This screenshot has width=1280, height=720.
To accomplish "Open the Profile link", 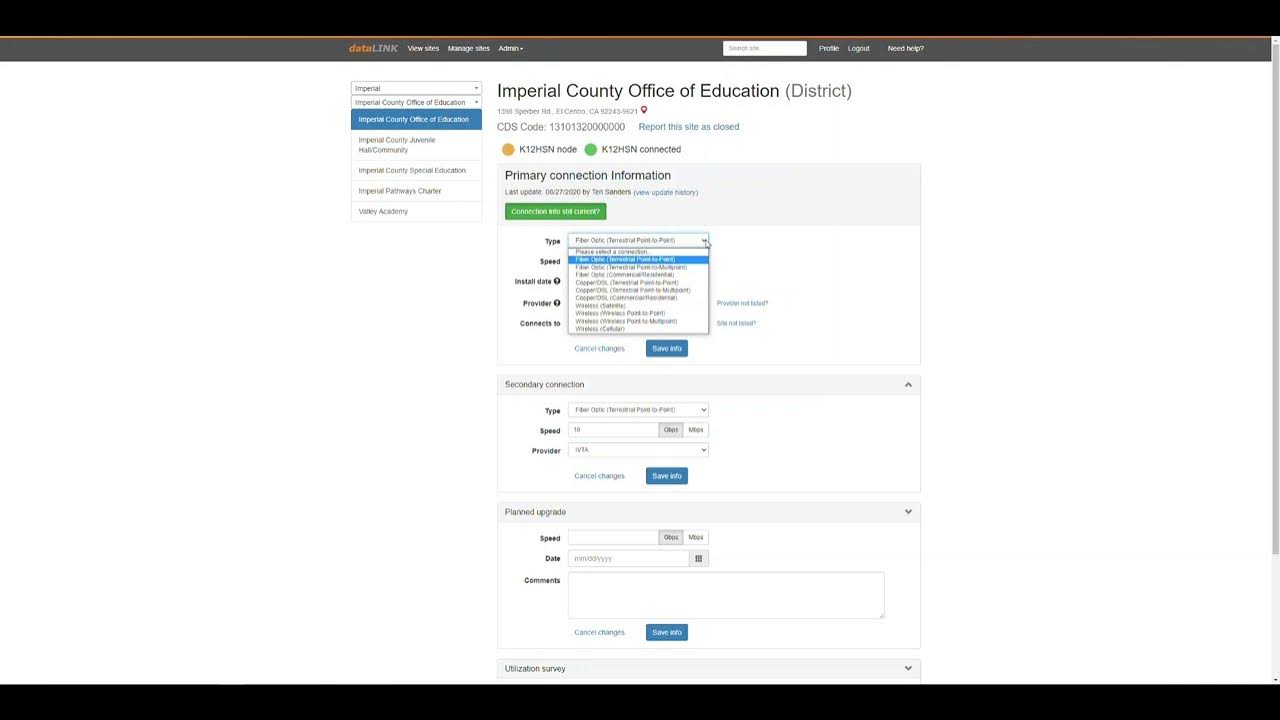I will pos(829,48).
